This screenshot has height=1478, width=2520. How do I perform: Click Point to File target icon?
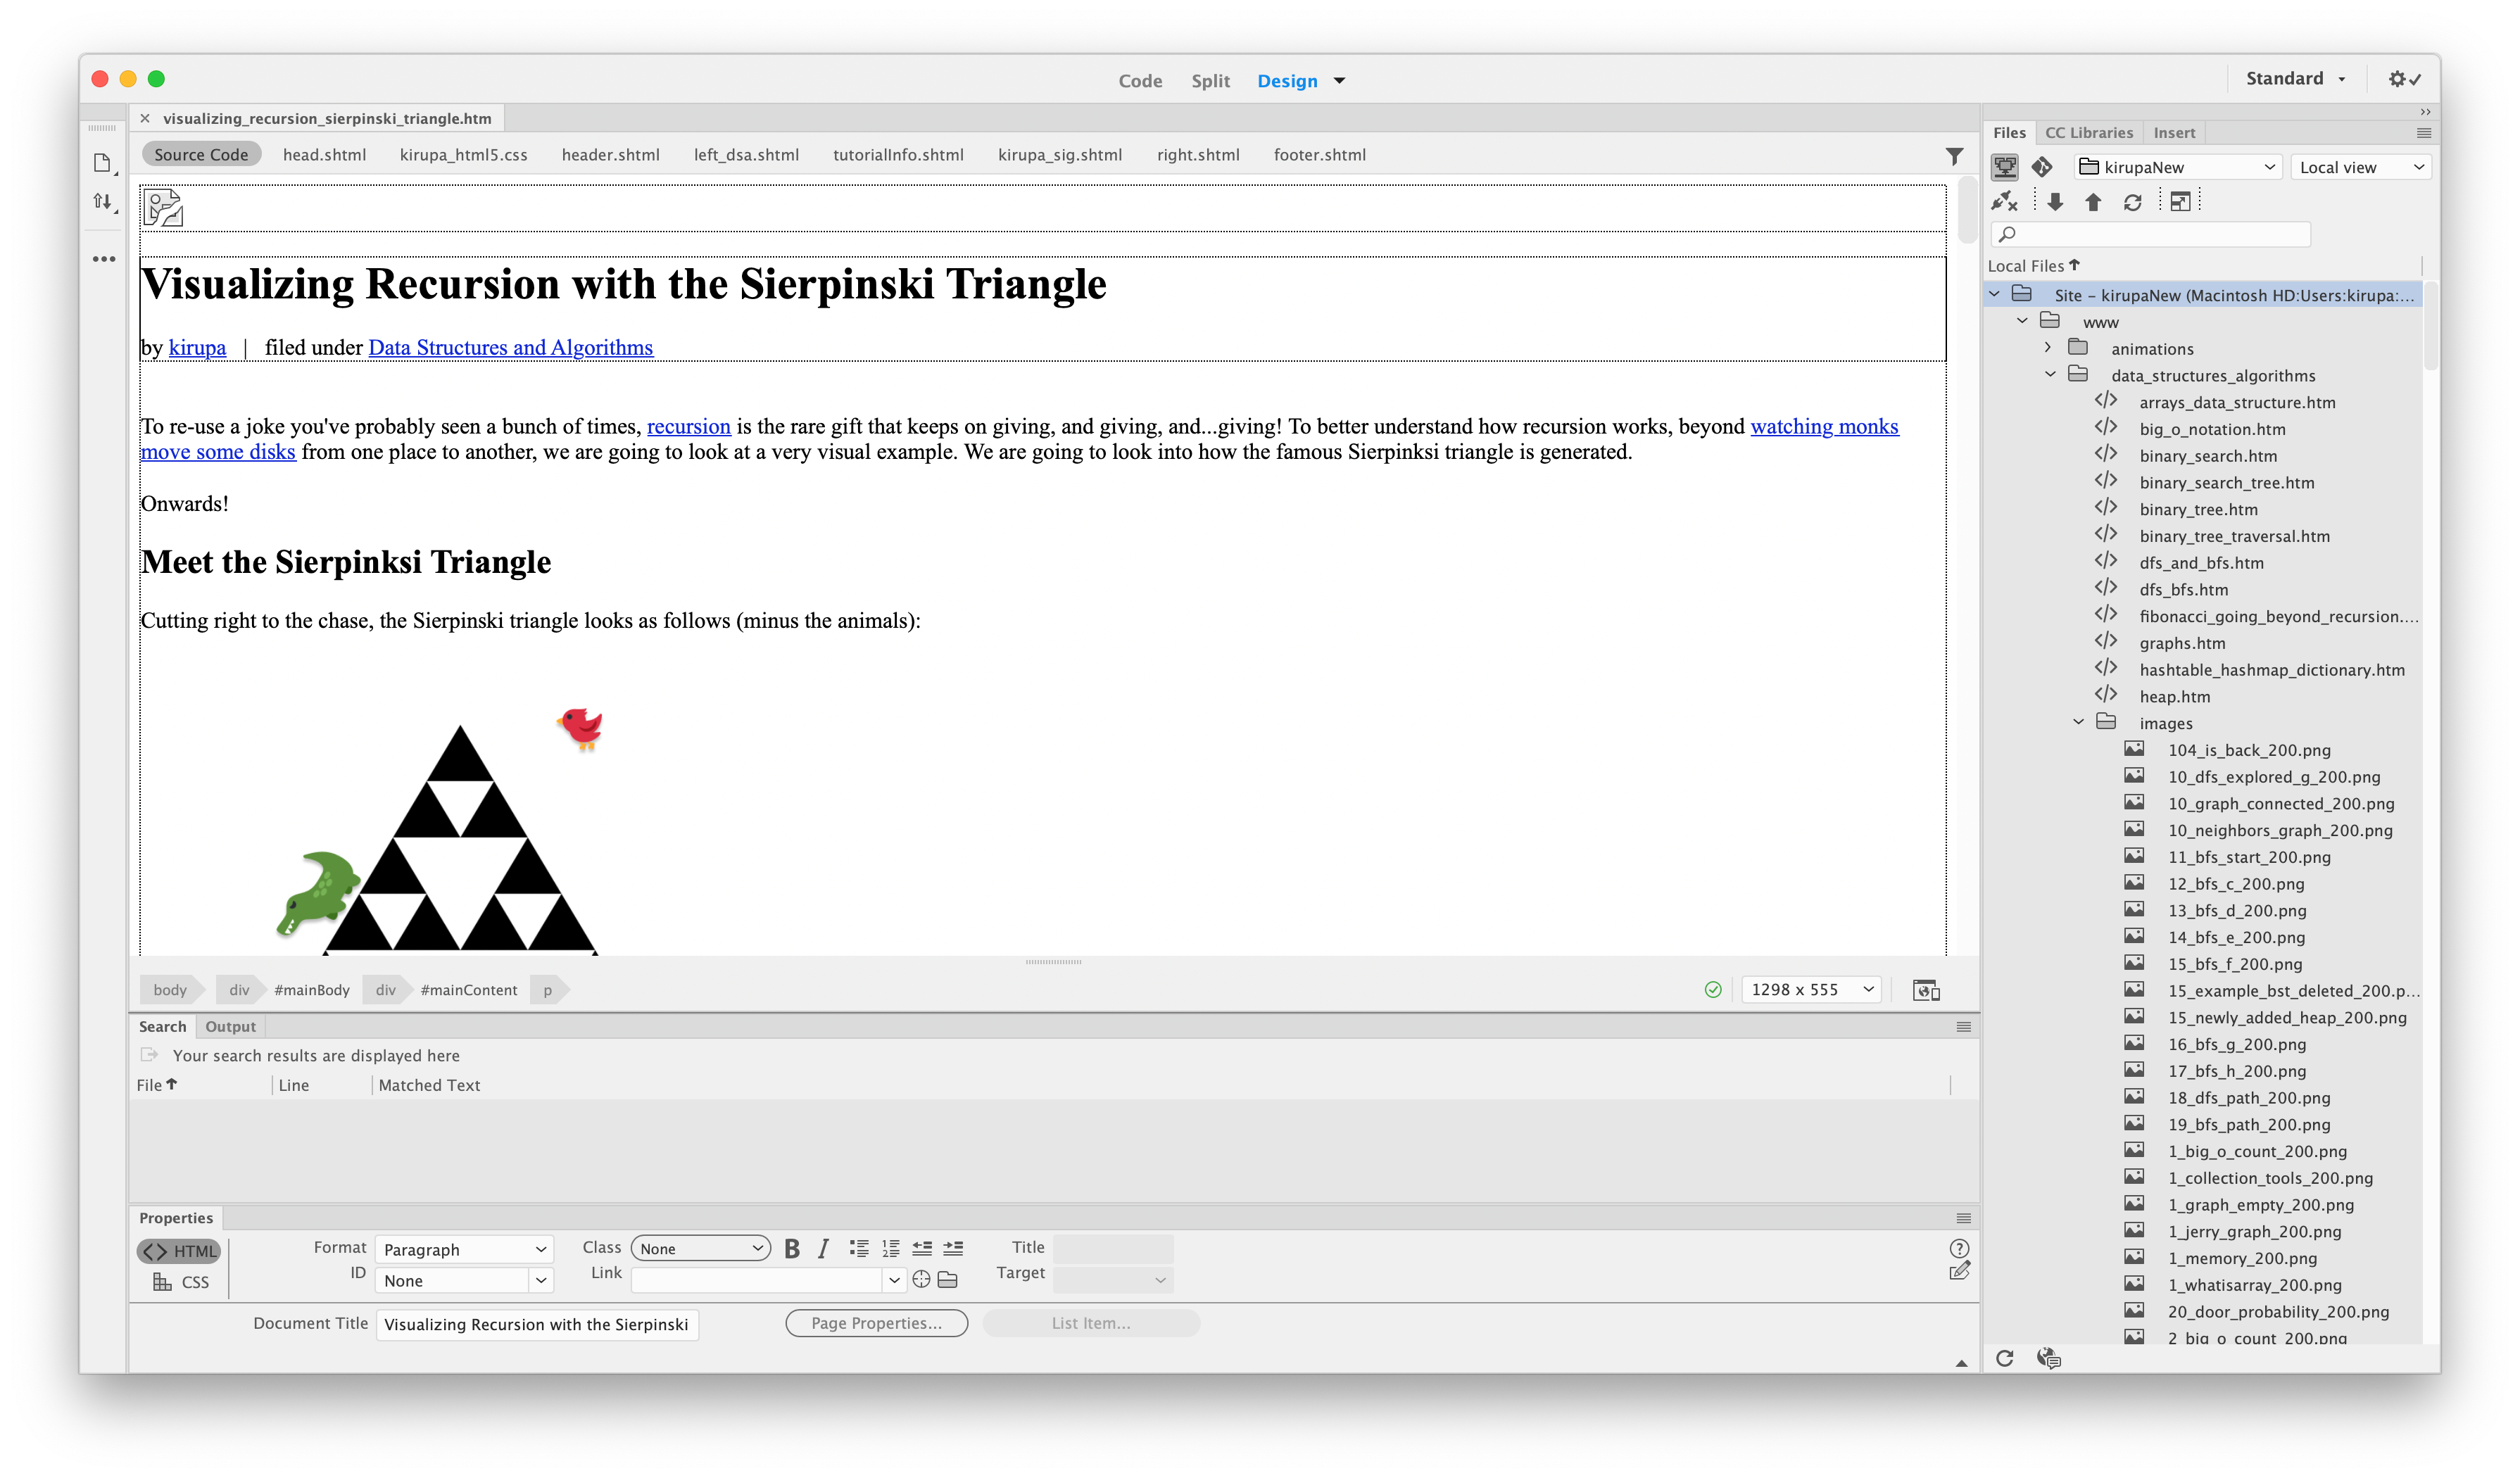pos(921,1279)
